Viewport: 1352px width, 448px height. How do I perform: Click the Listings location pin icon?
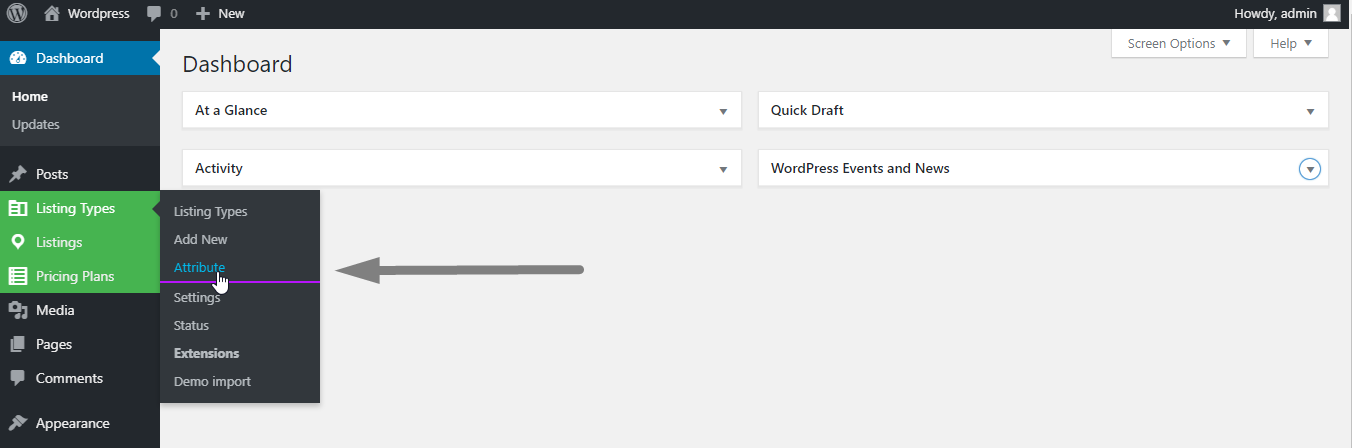(x=18, y=242)
